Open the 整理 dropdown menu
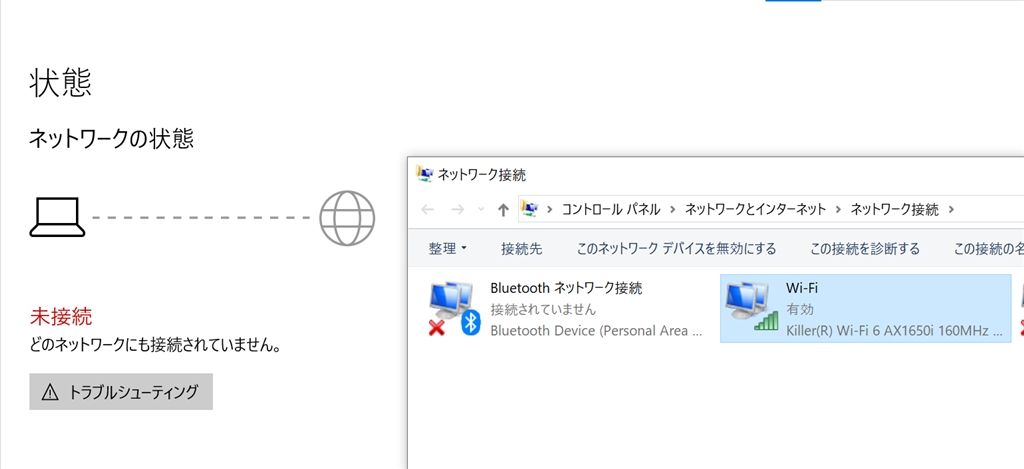 pyautogui.click(x=448, y=248)
